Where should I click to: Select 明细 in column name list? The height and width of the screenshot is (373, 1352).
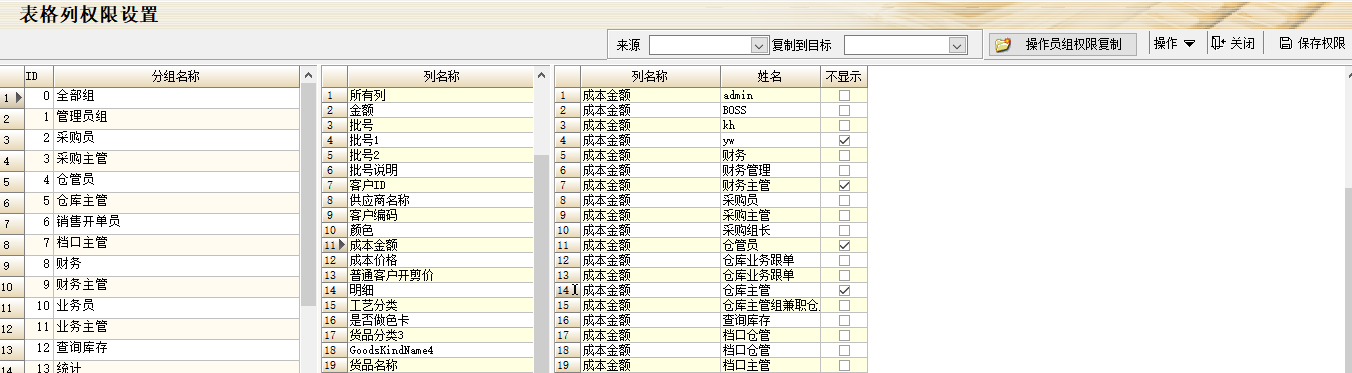441,290
